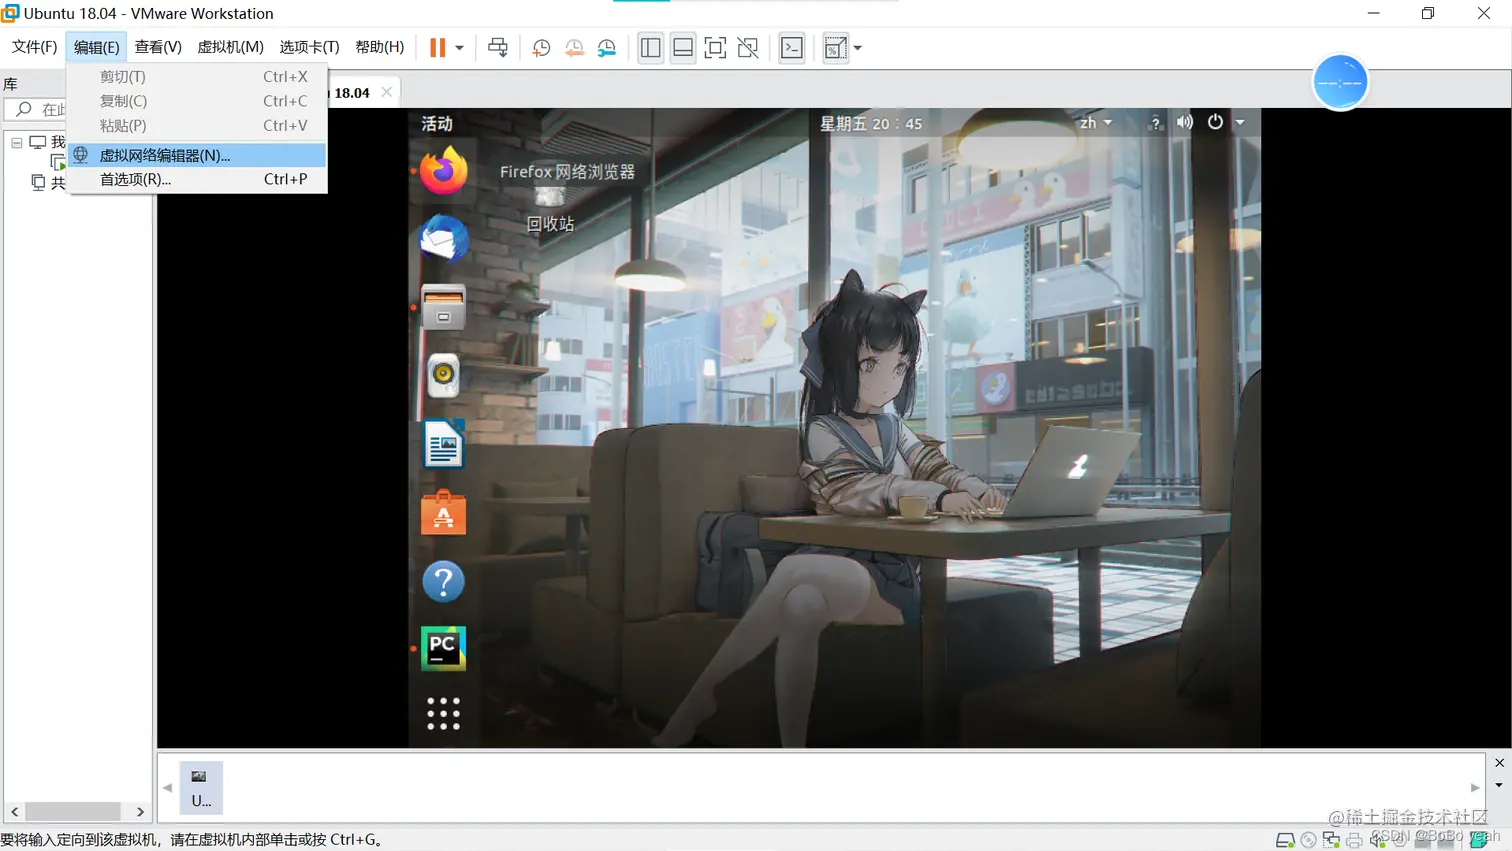Screen dimensions: 1512x851
Task: Expand the Ubuntu system menu arrow
Action: click(1240, 122)
